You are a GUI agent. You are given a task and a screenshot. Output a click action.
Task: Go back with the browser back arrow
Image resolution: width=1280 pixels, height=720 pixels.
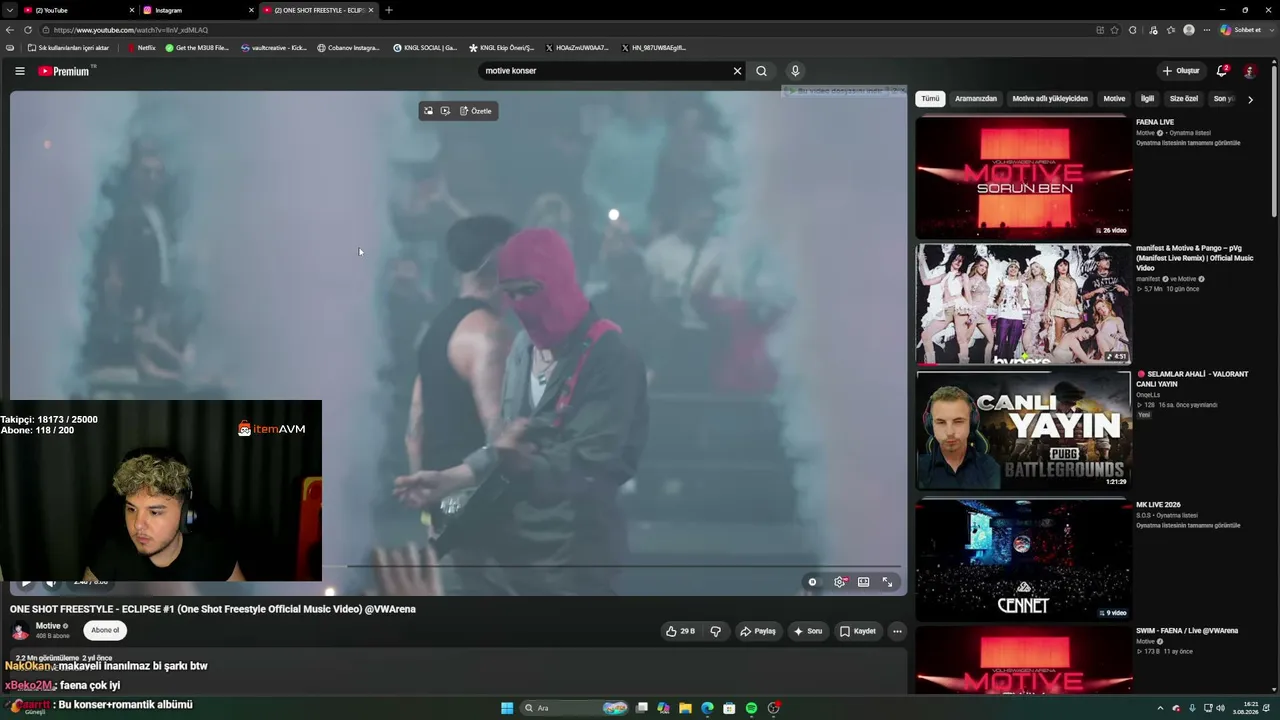pyautogui.click(x=10, y=30)
